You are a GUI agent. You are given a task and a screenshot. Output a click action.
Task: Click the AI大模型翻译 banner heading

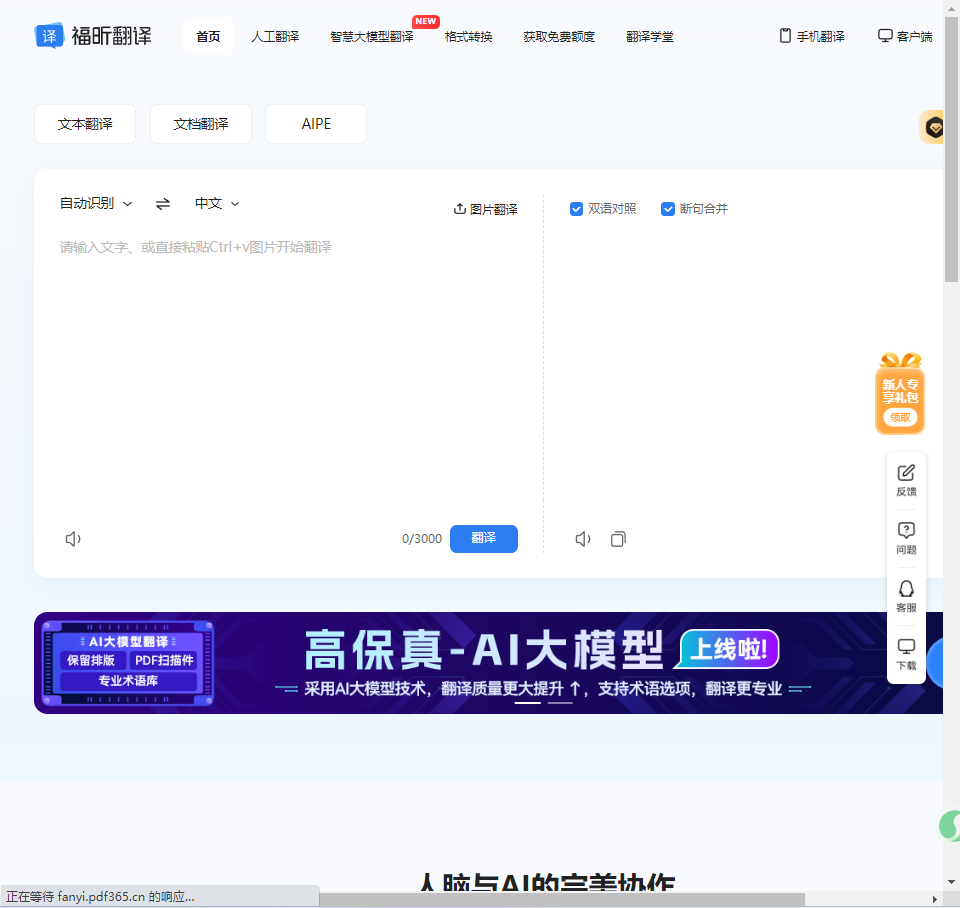[x=129, y=641]
